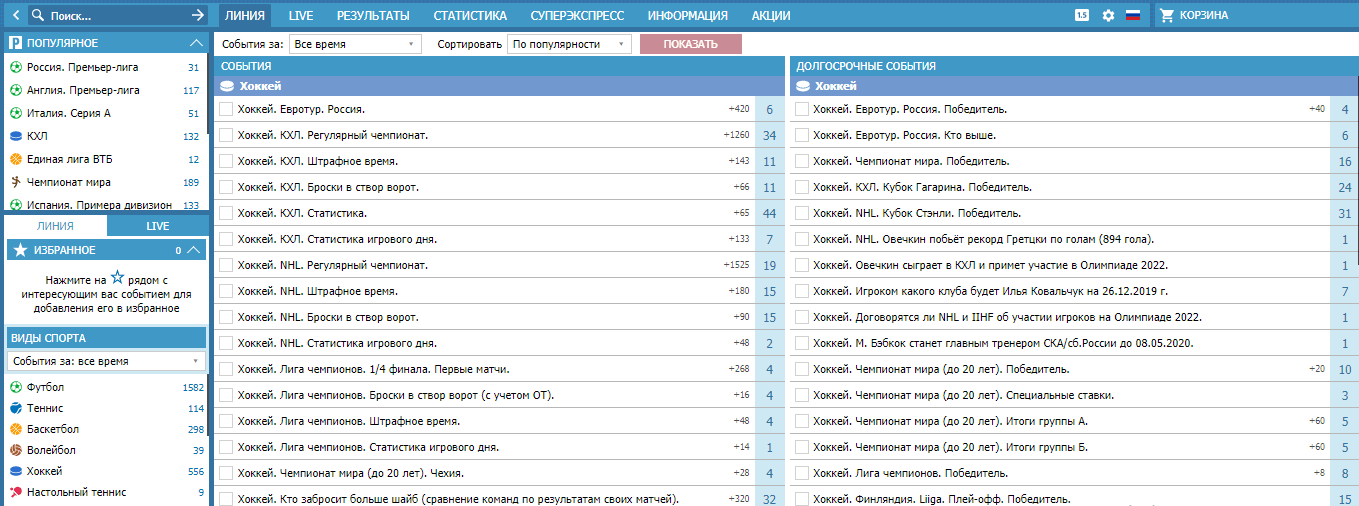Collapse the Популярное section chevron
The width and height of the screenshot is (1359, 506).
tap(196, 43)
